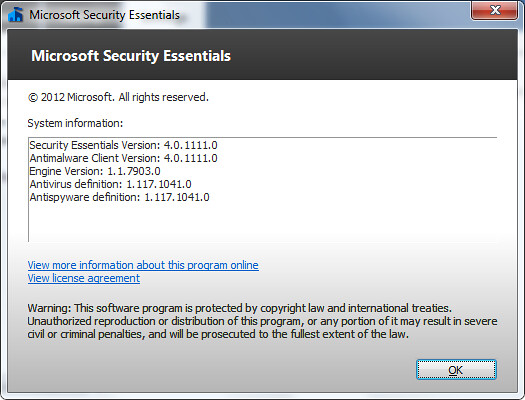
Task: Click version number 4.0.1111.0 on first line
Action: 191,145
